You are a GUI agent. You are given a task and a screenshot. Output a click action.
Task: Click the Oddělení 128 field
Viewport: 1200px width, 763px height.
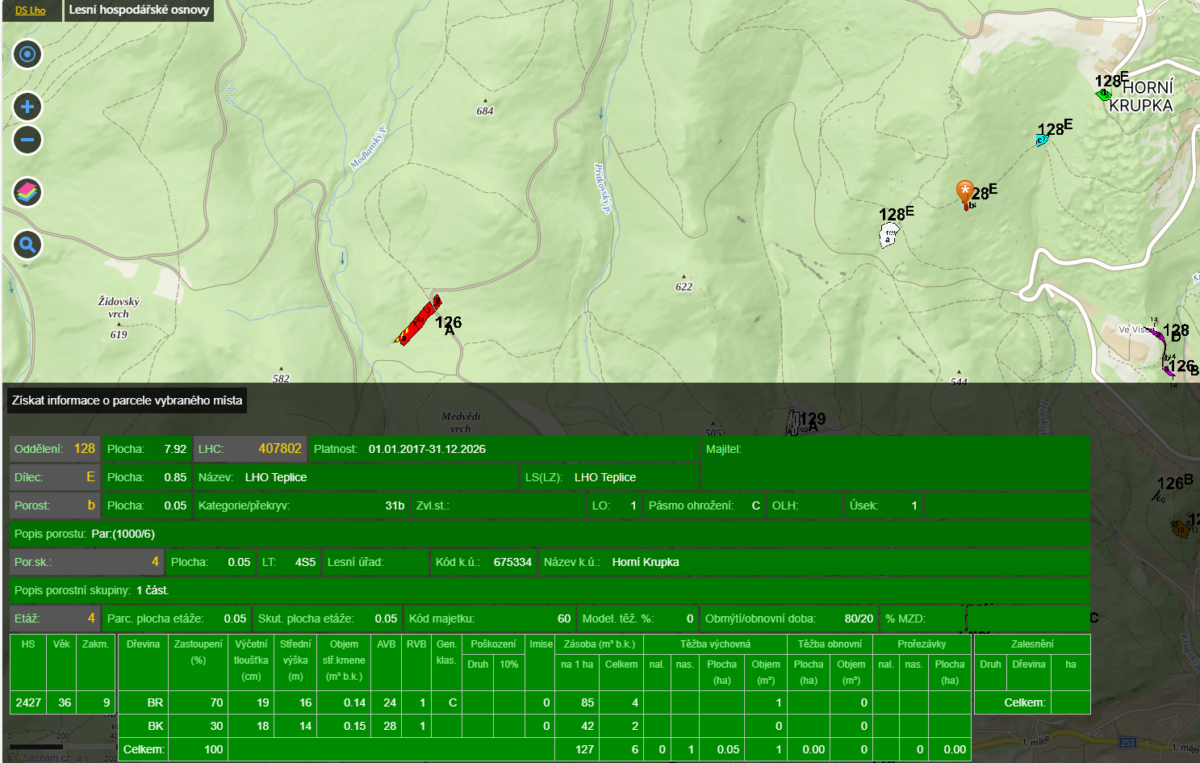point(55,449)
